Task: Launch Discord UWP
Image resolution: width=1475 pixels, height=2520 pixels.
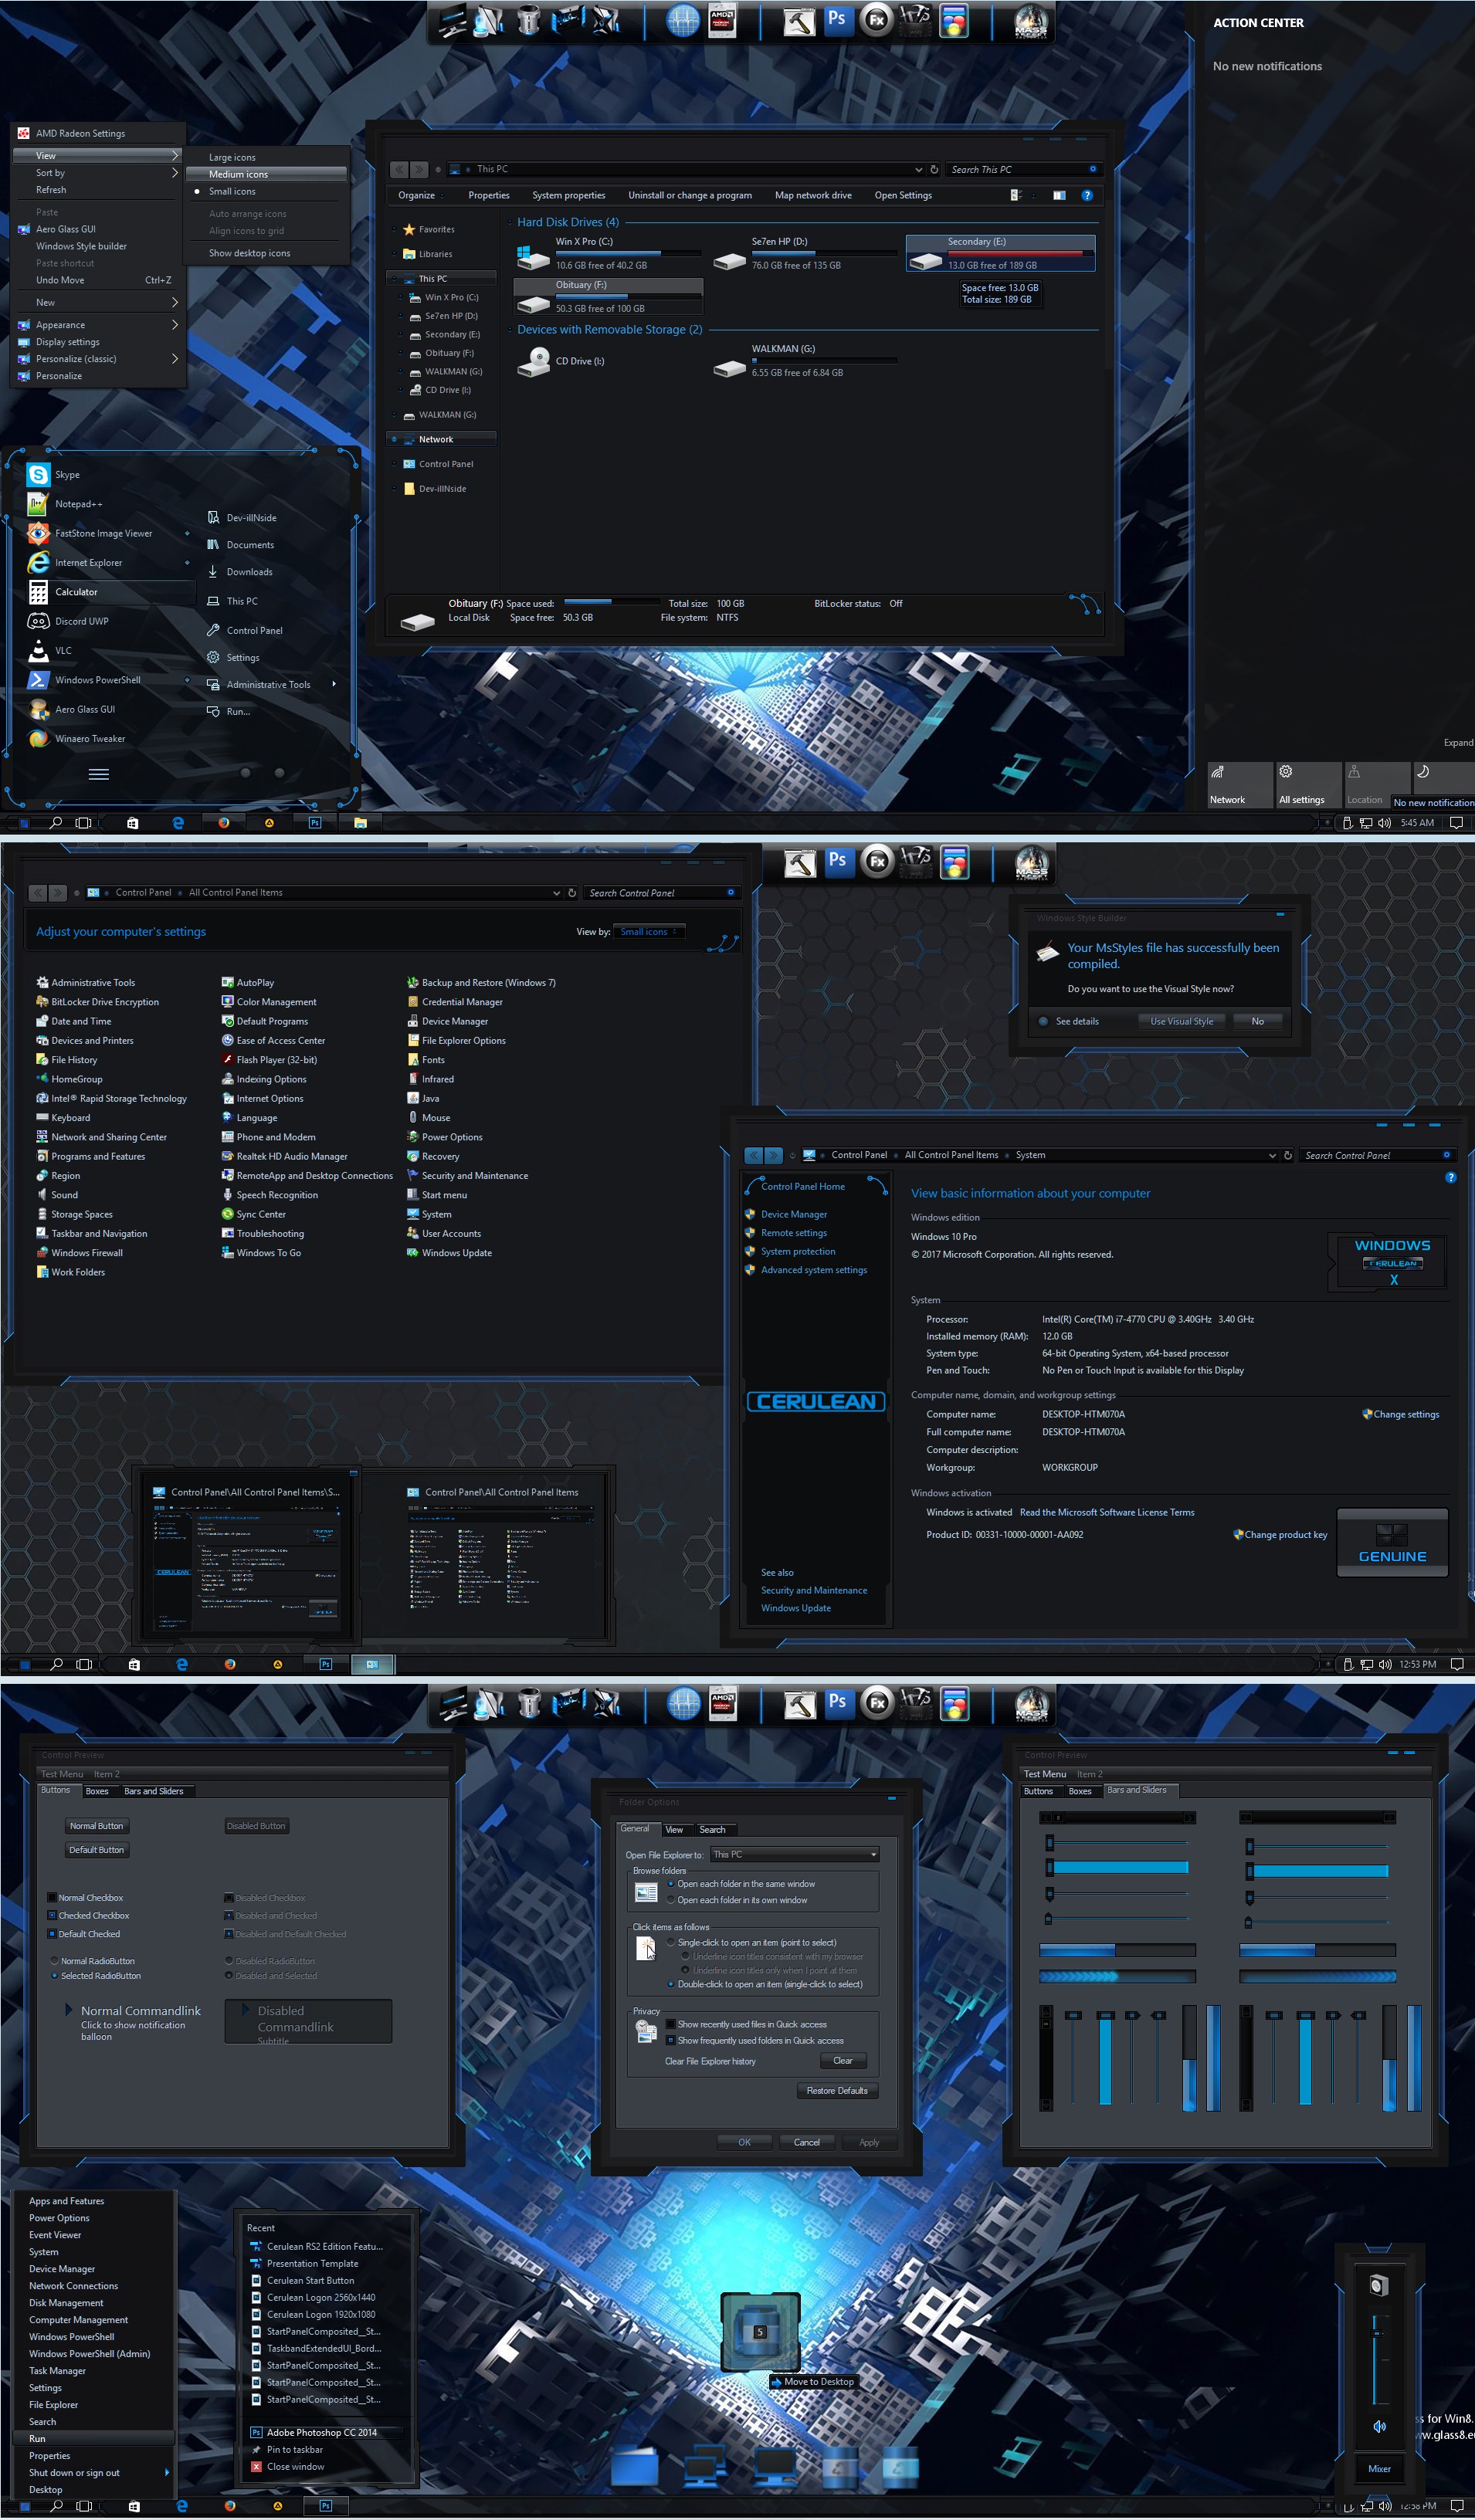Action: pyautogui.click(x=68, y=621)
